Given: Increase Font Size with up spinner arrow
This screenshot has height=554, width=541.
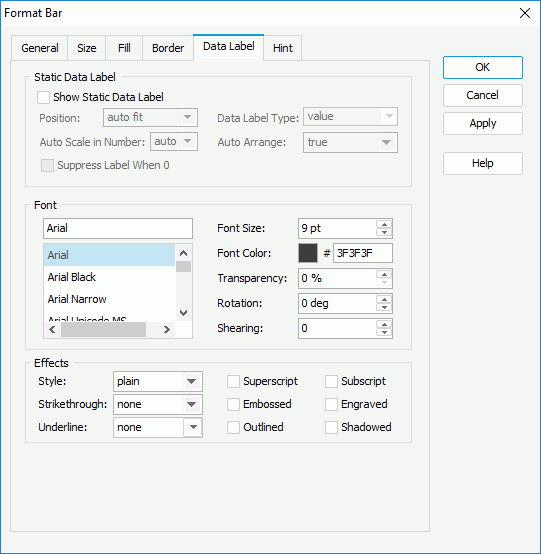Looking at the screenshot, I should 384,225.
